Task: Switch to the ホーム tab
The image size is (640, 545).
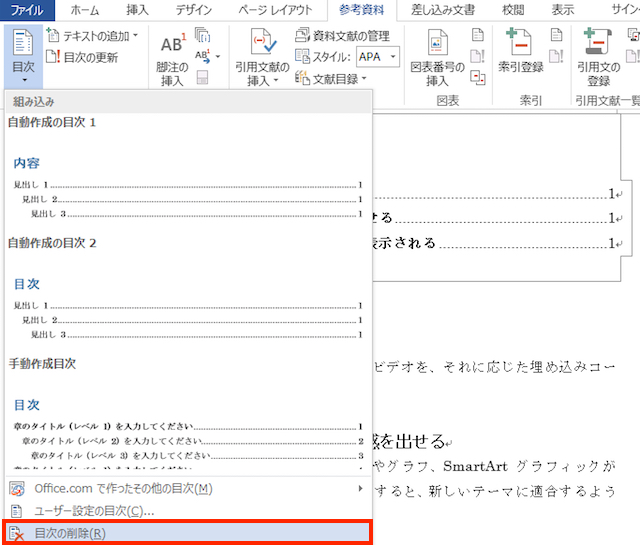Action: pos(84,10)
